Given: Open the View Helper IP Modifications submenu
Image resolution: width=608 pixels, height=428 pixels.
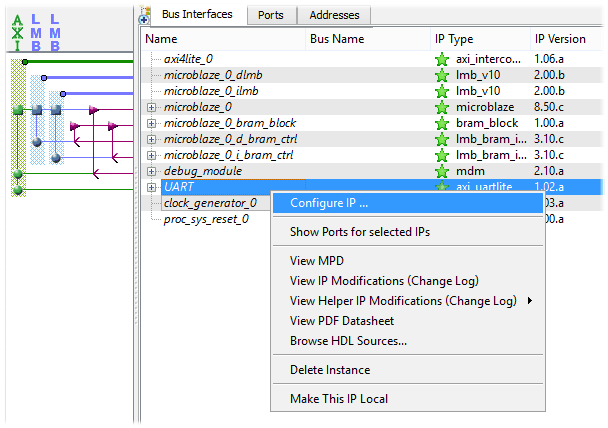Looking at the screenshot, I should click(411, 301).
